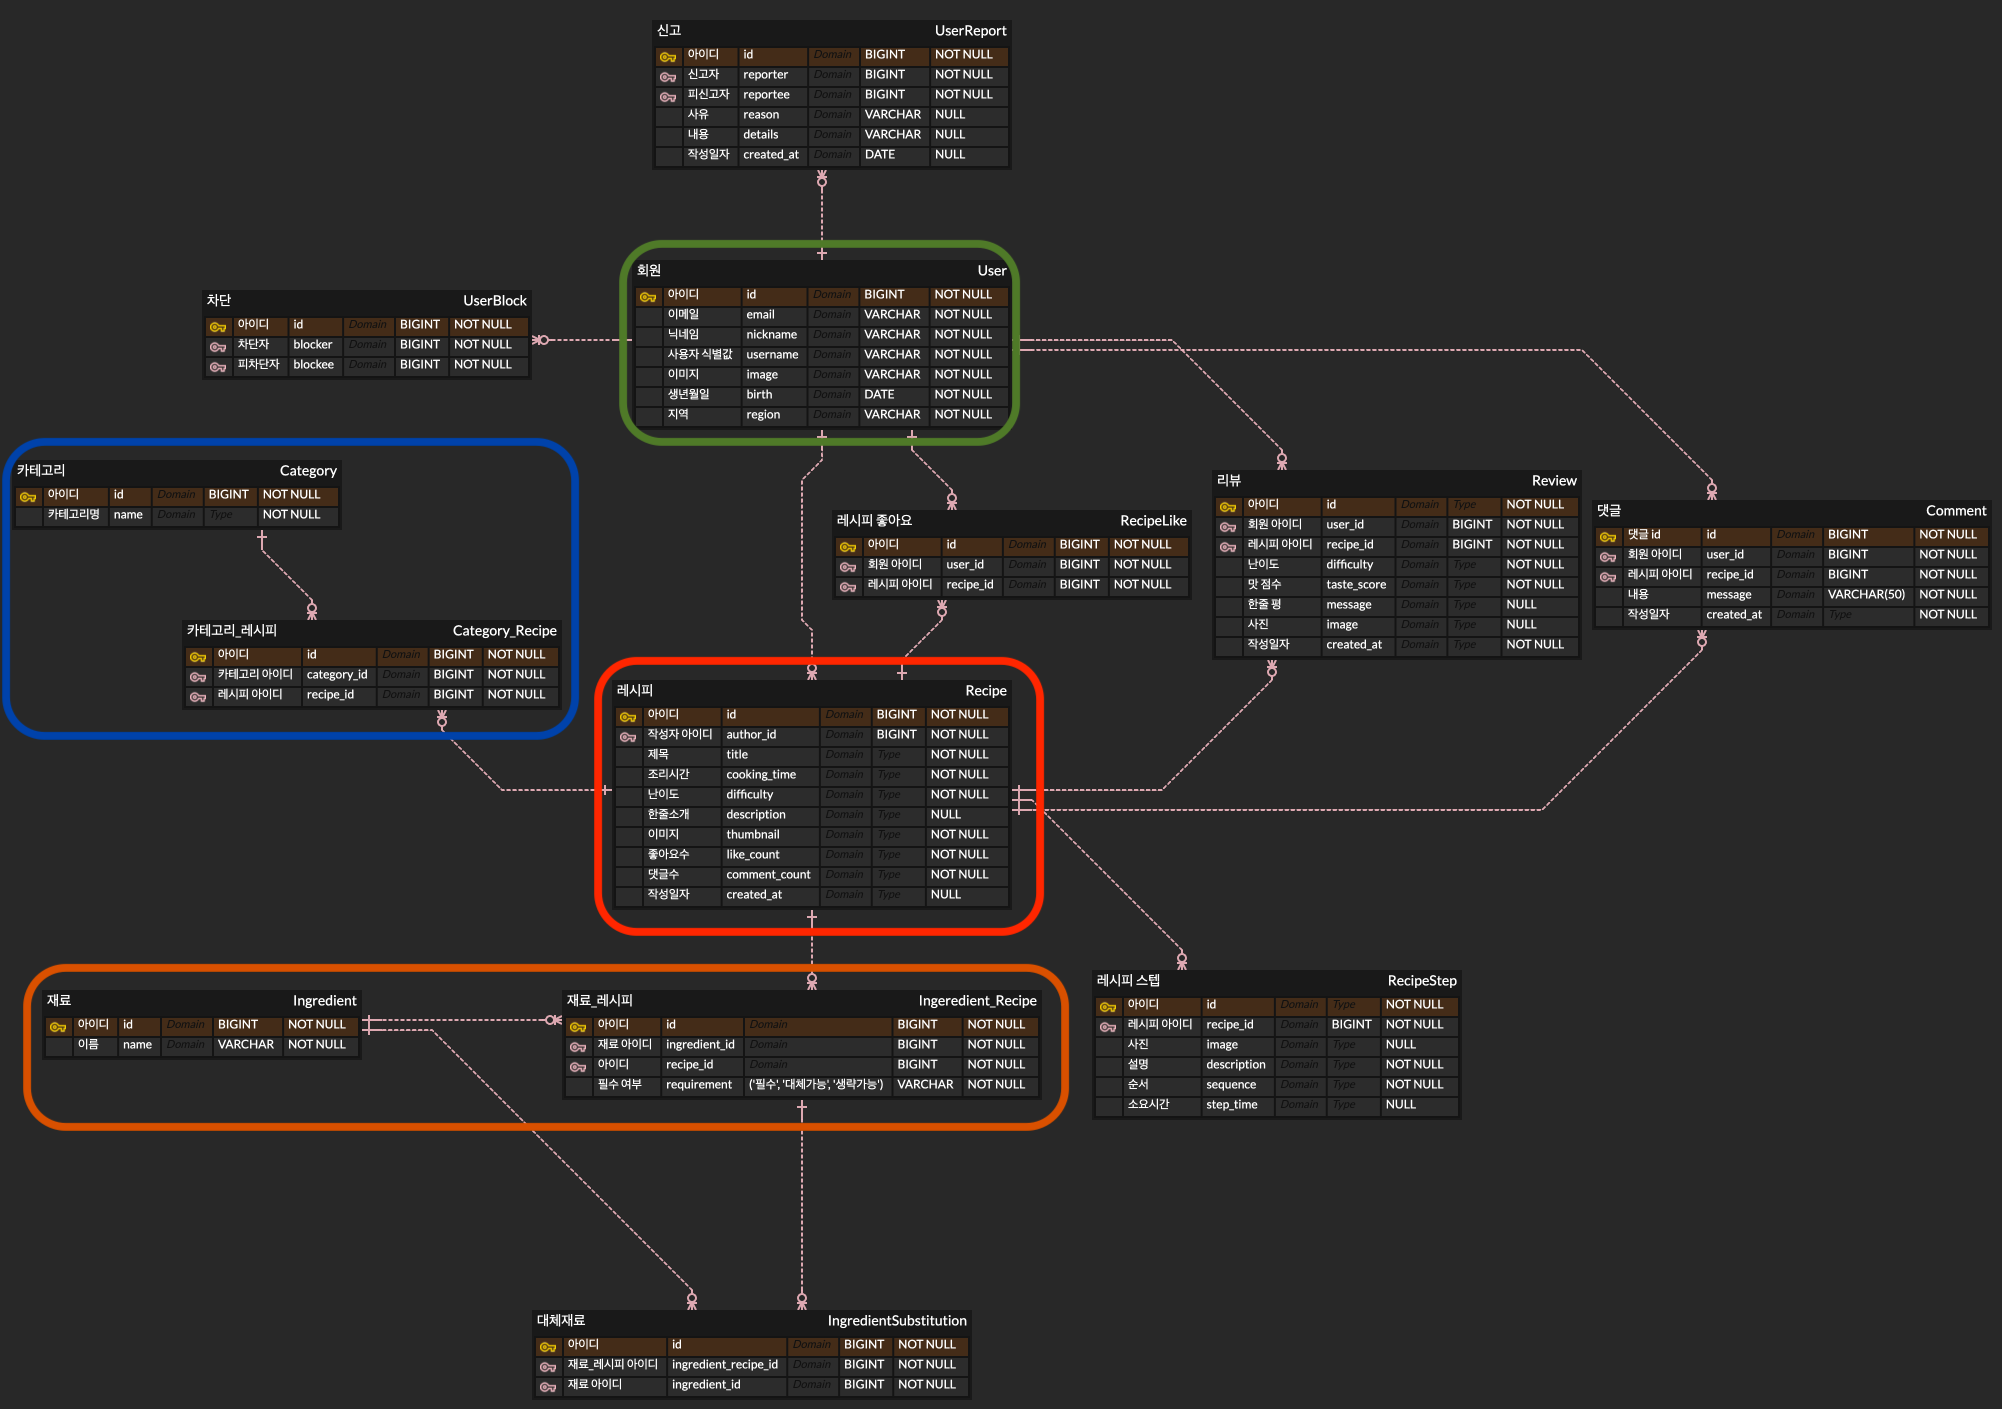Click the foreign key icon beside author_id
2002x1409 pixels.
(x=628, y=737)
